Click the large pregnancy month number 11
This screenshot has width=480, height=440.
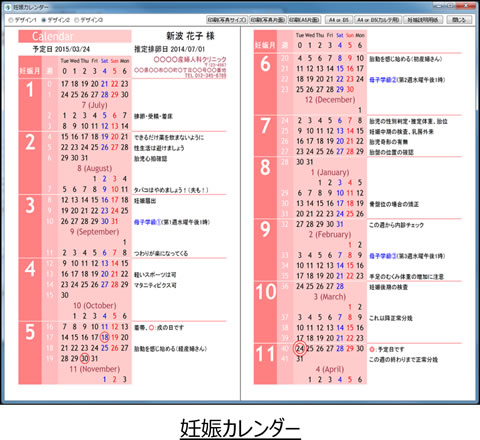(x=266, y=354)
